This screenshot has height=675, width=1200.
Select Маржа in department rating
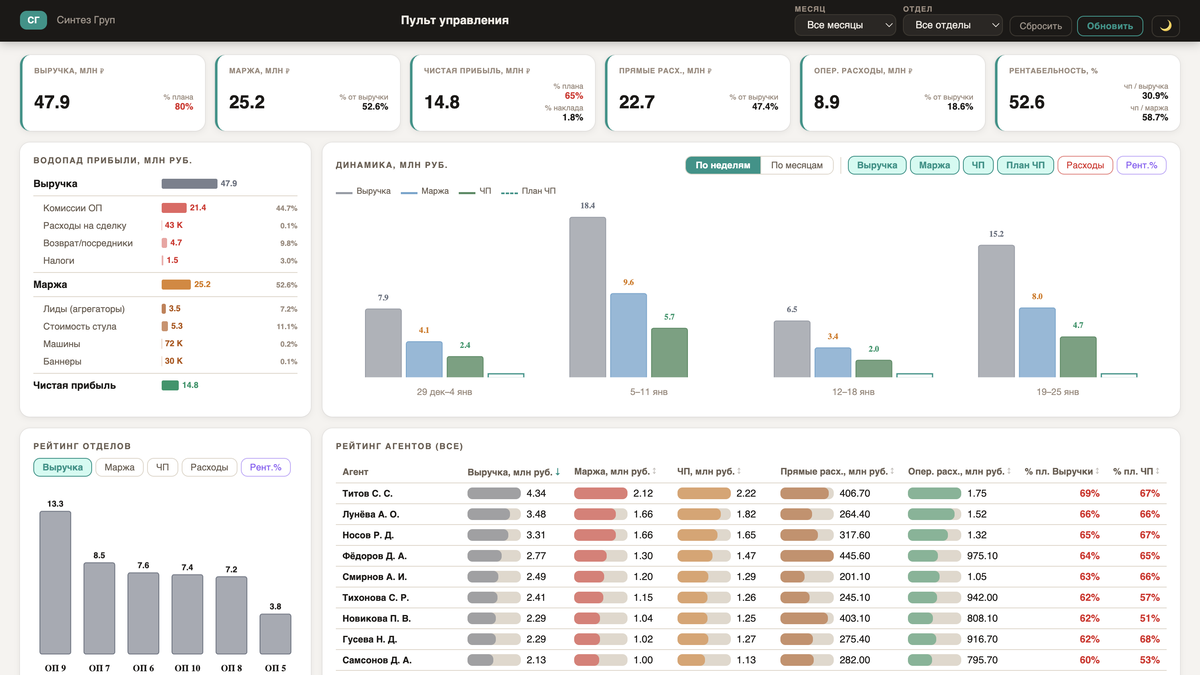click(119, 467)
